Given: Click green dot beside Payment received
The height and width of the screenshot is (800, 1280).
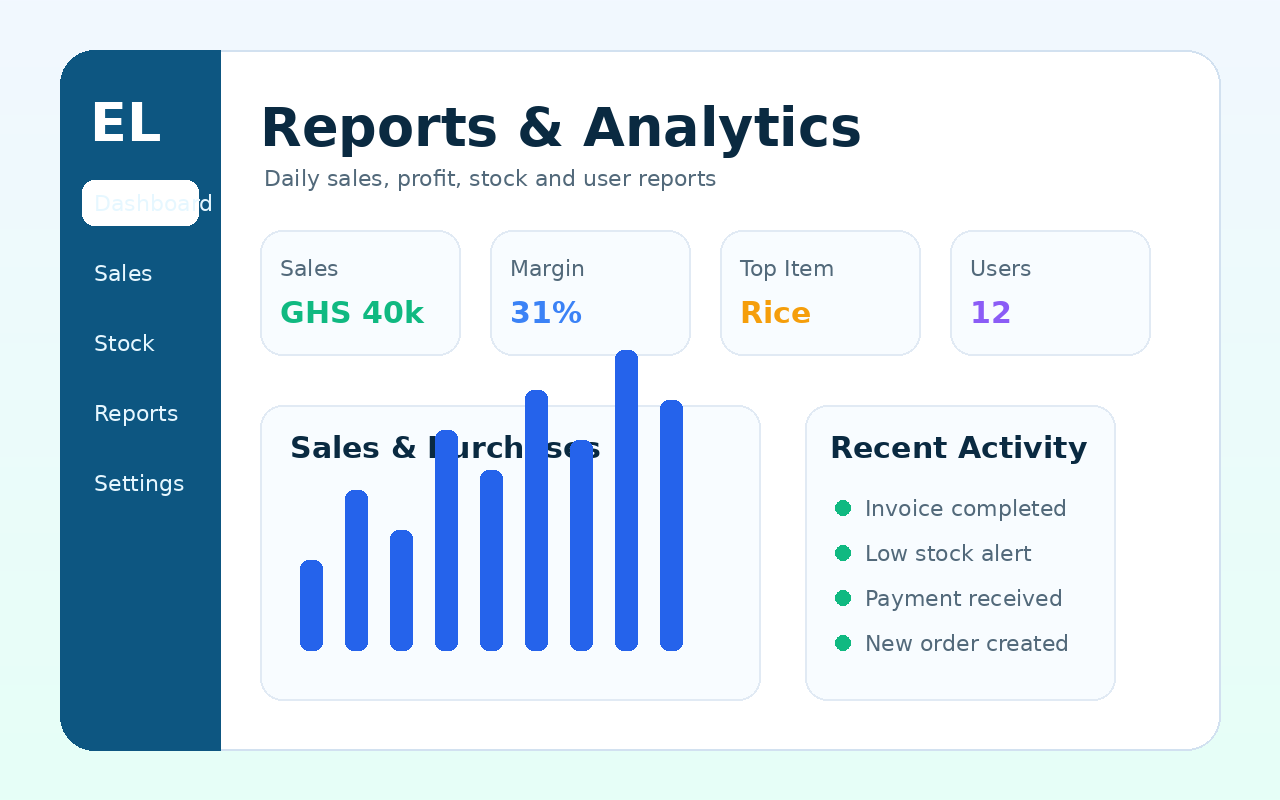Looking at the screenshot, I should (843, 598).
